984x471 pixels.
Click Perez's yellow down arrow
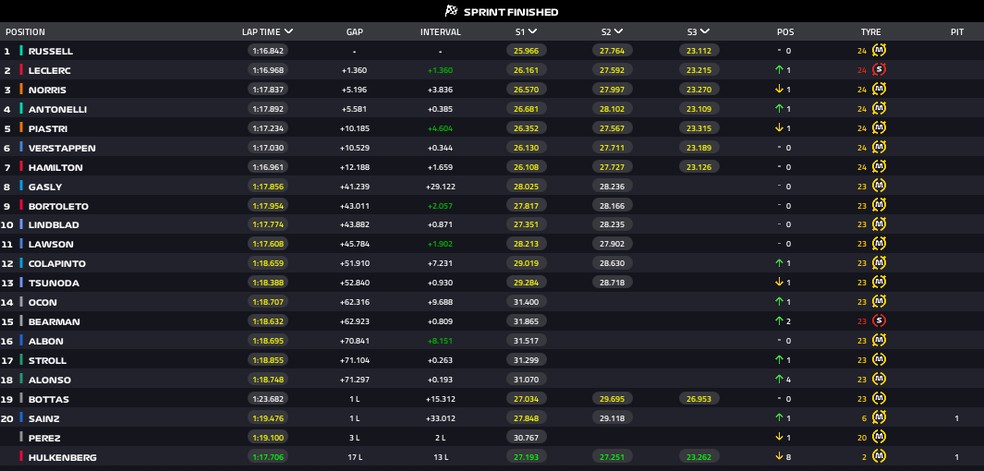click(x=779, y=438)
